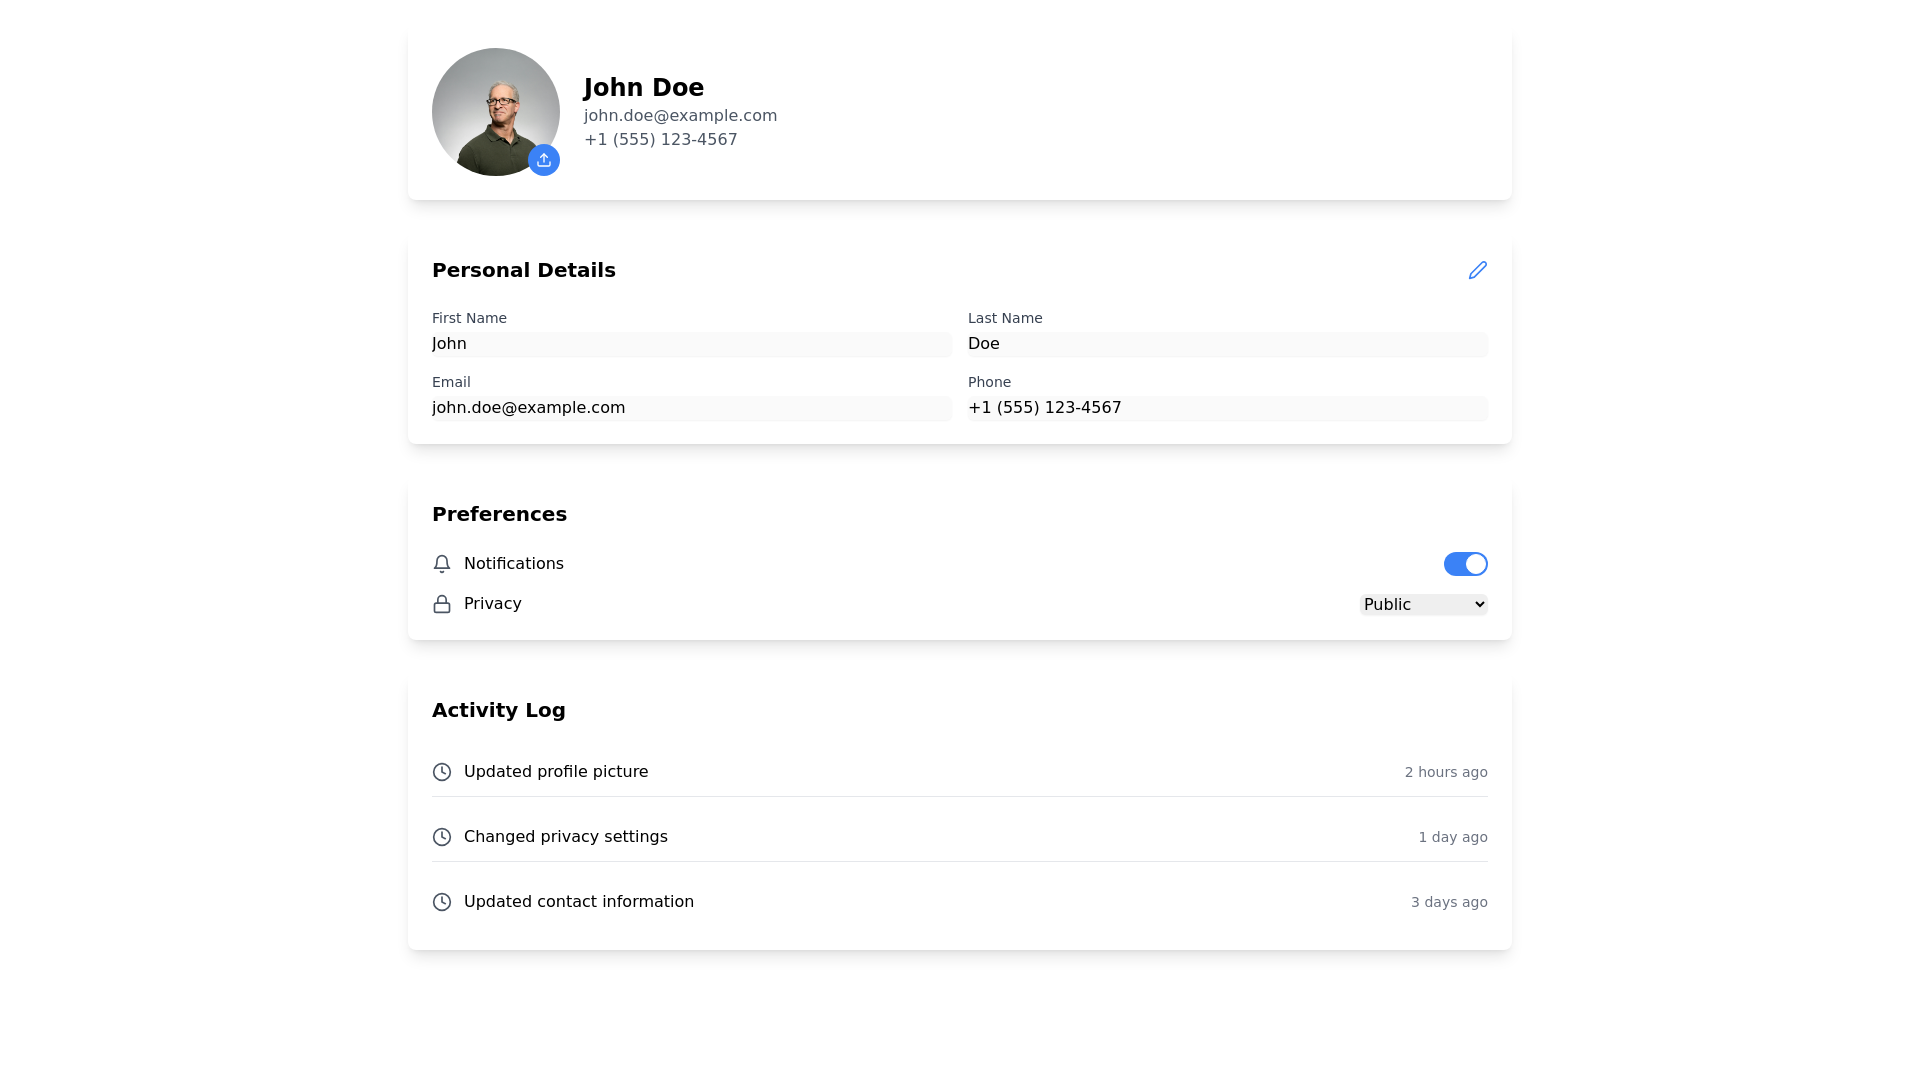
Task: Click the clock icon beside Updated contact information
Action: [441, 901]
